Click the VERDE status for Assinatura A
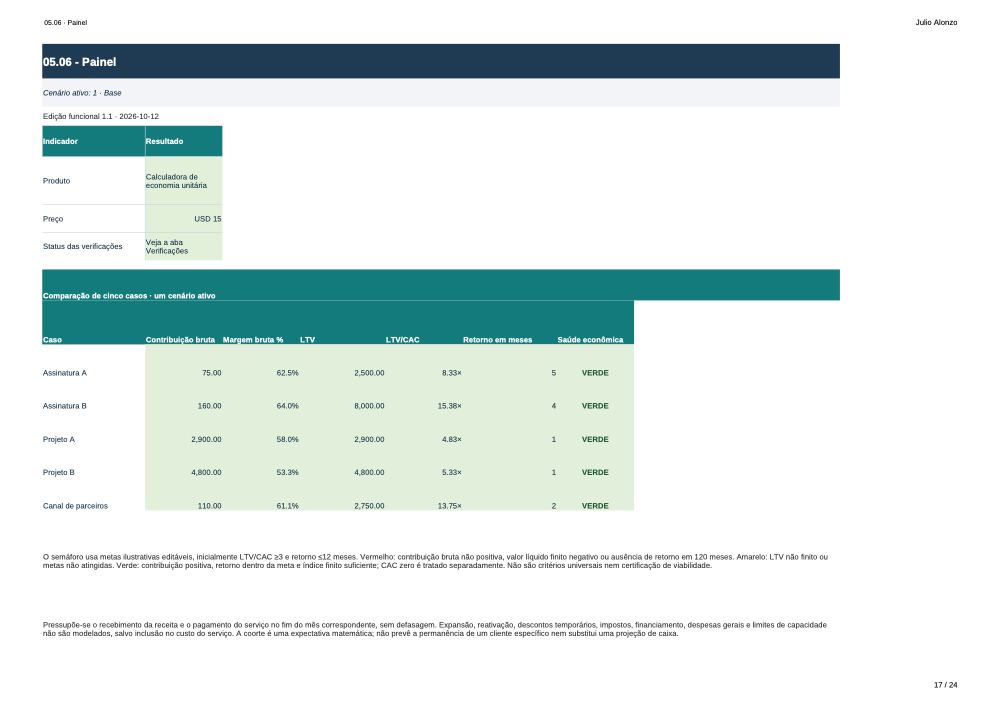Viewport: 1000px width, 707px height. coord(595,373)
